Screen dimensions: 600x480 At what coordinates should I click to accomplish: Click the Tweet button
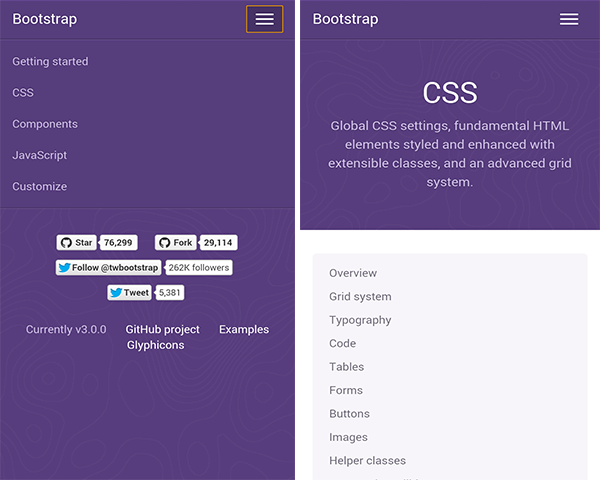pyautogui.click(x=129, y=293)
